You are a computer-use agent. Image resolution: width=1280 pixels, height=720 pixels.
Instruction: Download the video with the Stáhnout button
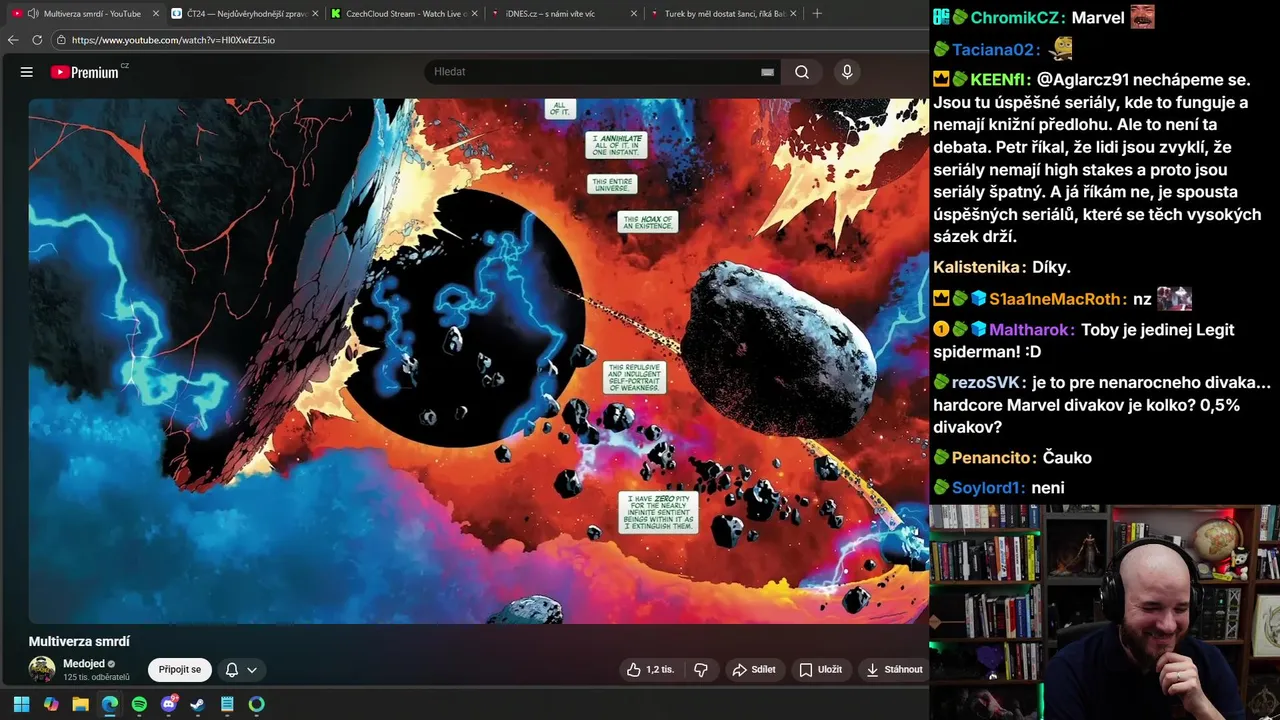click(x=894, y=670)
